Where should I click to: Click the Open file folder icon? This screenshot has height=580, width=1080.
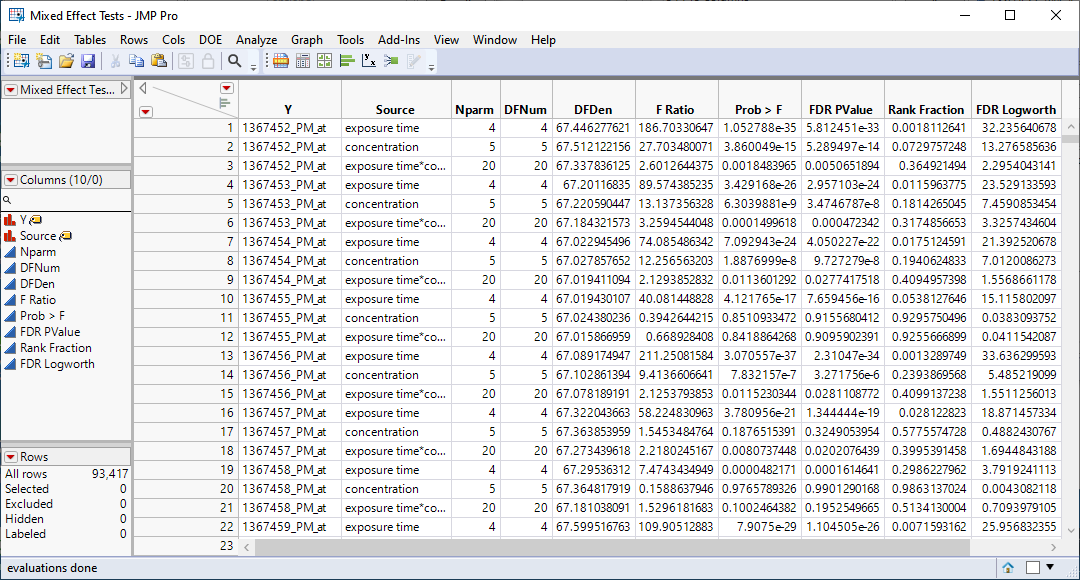click(x=66, y=61)
